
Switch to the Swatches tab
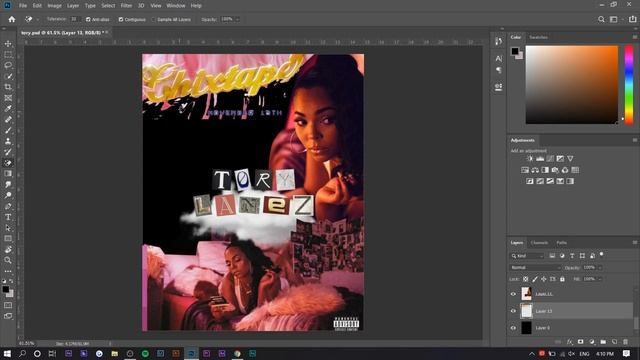tap(538, 37)
